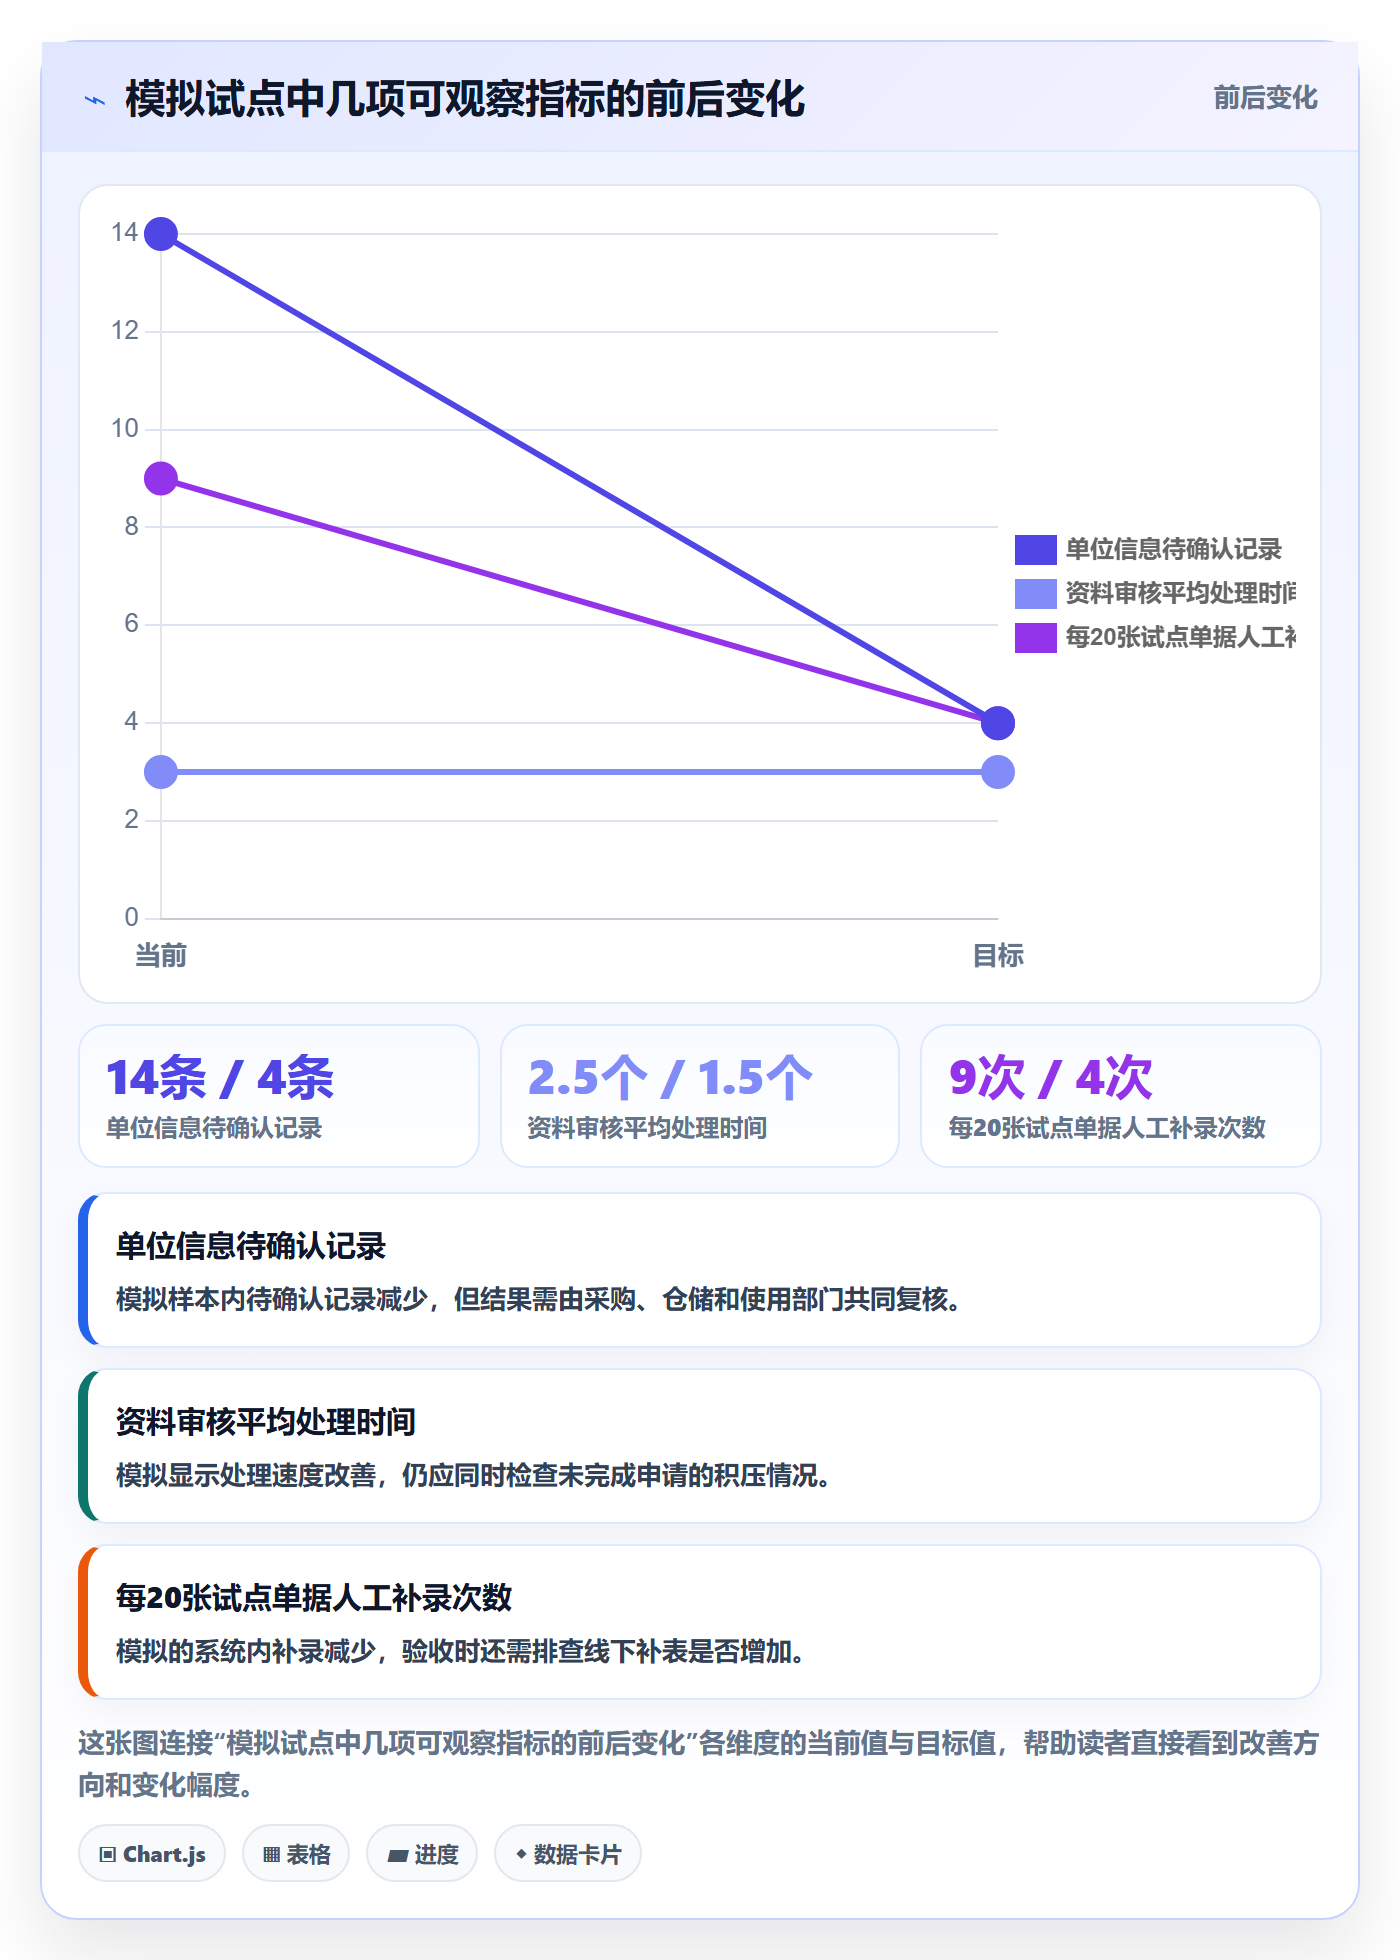Click the 资料审核平均处理时 legend label
Screen dimensions: 1400x1960
[x=1180, y=593]
